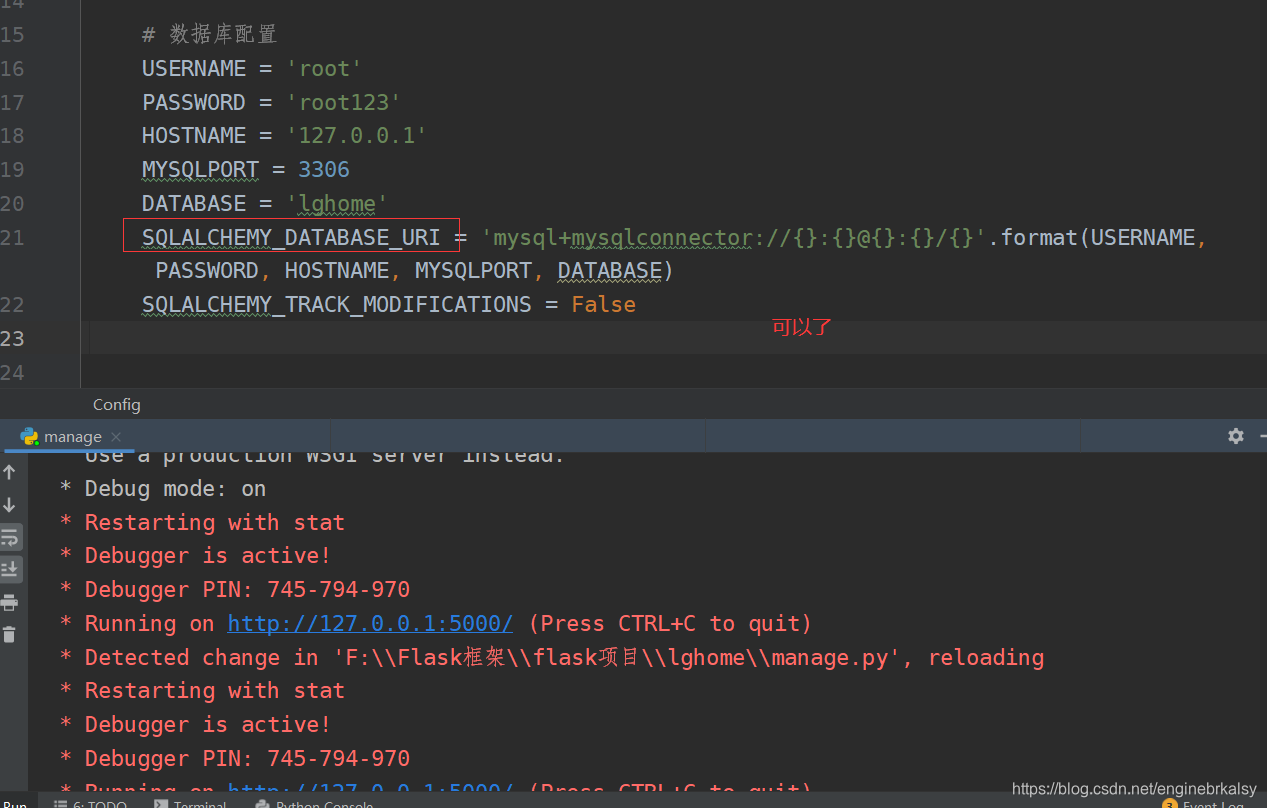Click SQLALCHEMY_TRACK_MODIFICATIONS on line 22

tap(337, 304)
